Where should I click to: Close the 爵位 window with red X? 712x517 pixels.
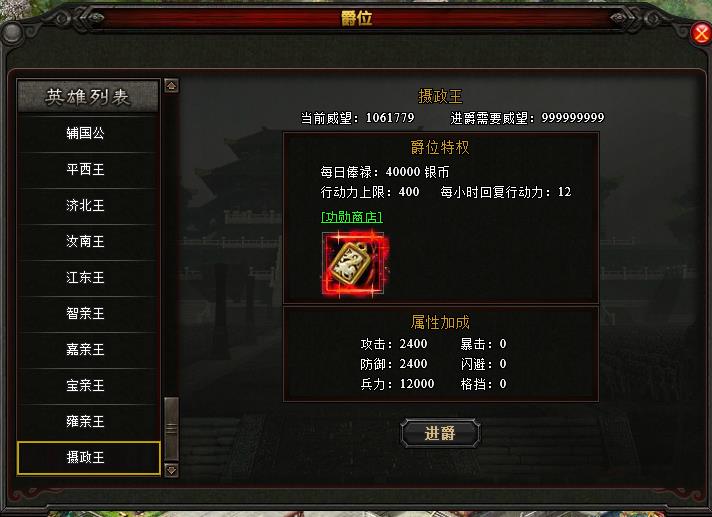click(x=701, y=33)
